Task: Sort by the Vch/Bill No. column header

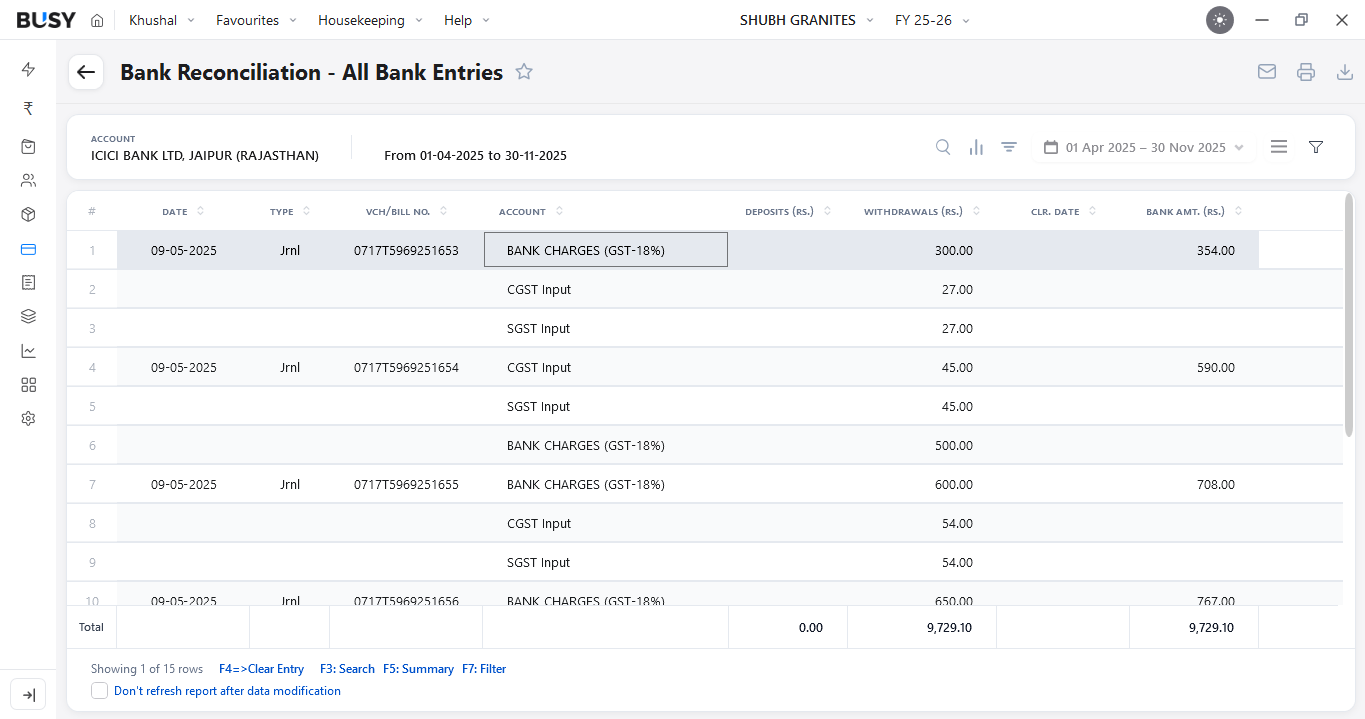Action: 406,211
